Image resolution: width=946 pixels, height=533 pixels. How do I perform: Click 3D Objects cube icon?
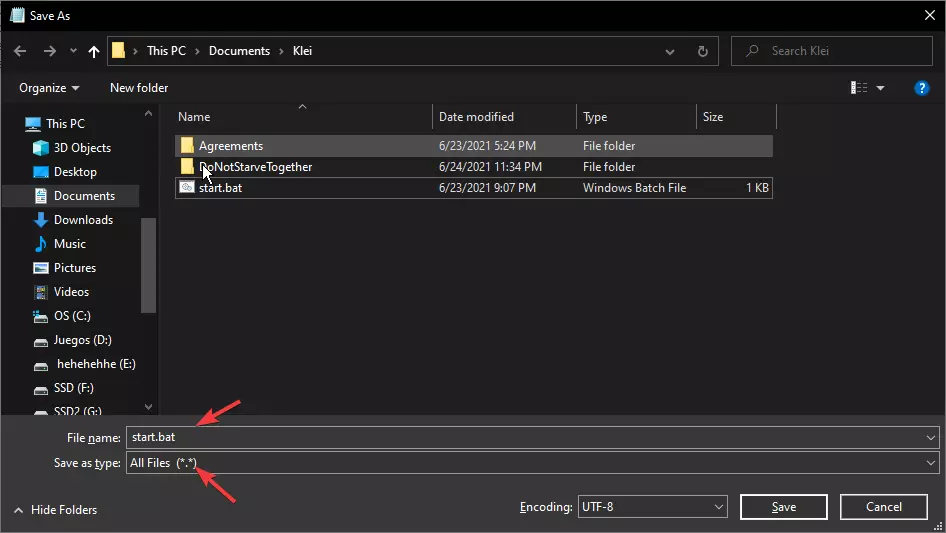click(40, 148)
